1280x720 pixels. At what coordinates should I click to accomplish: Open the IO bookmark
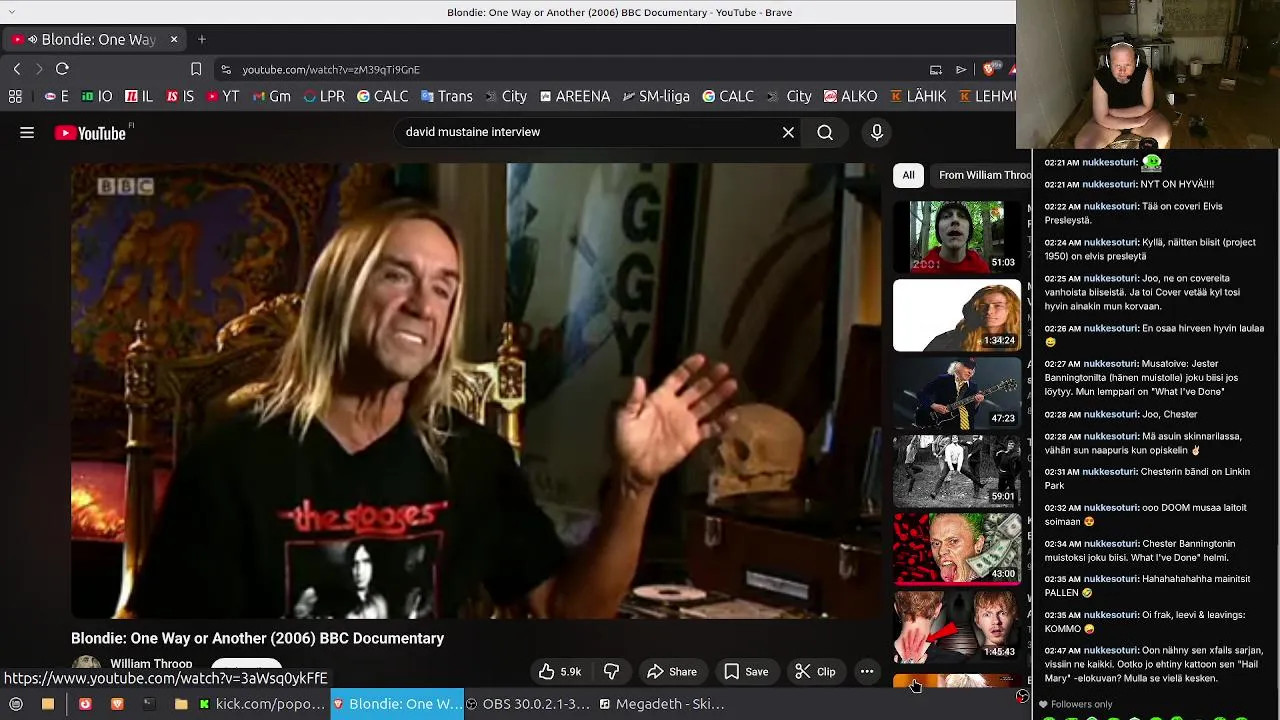[97, 97]
